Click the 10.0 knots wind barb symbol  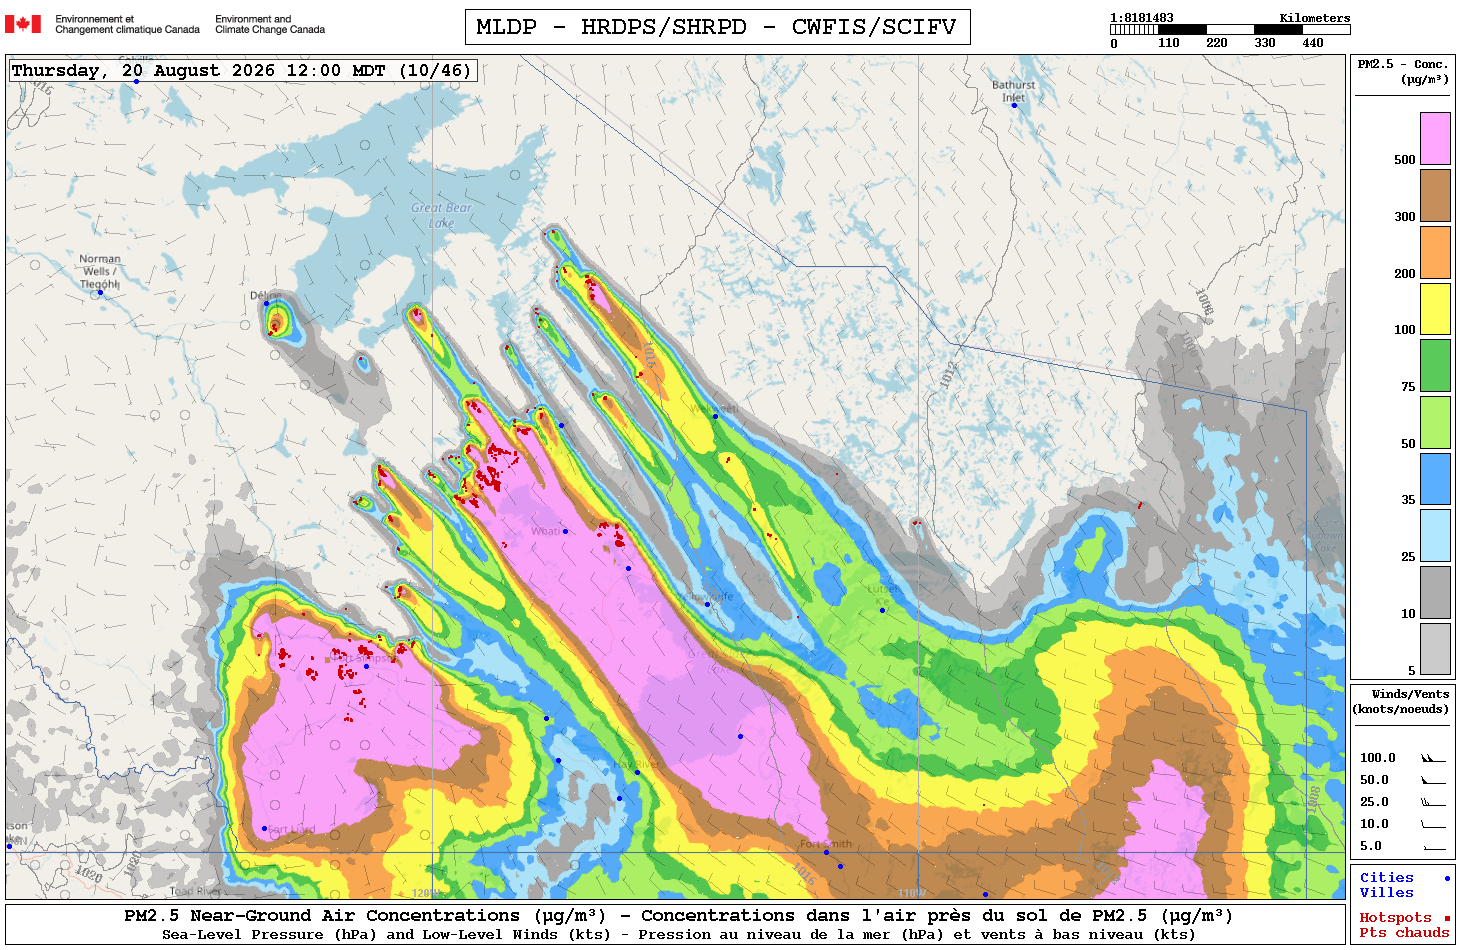(1433, 824)
